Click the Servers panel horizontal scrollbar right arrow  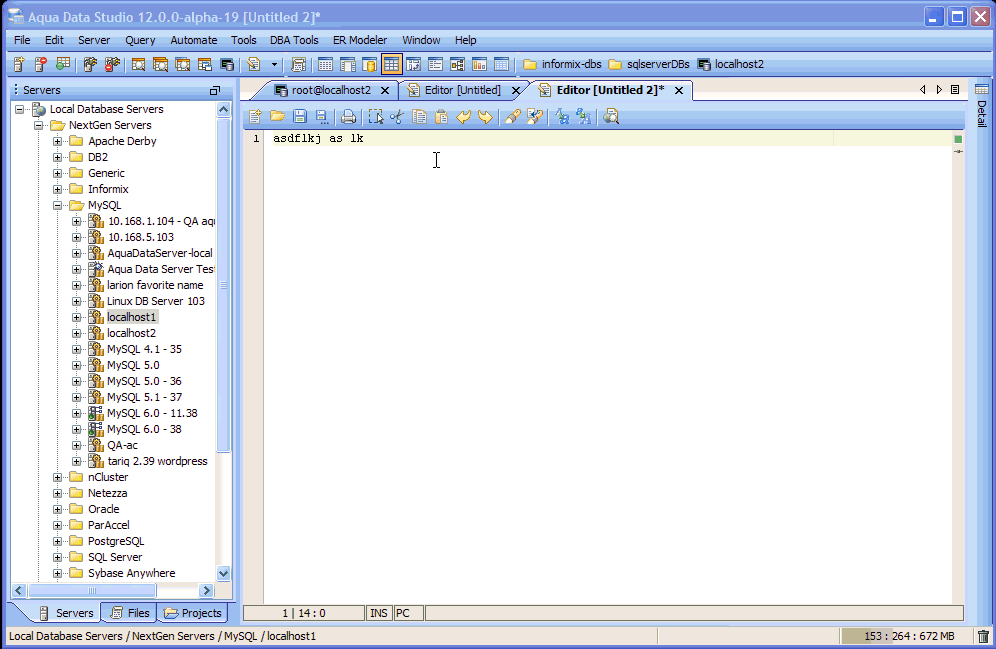coord(206,591)
